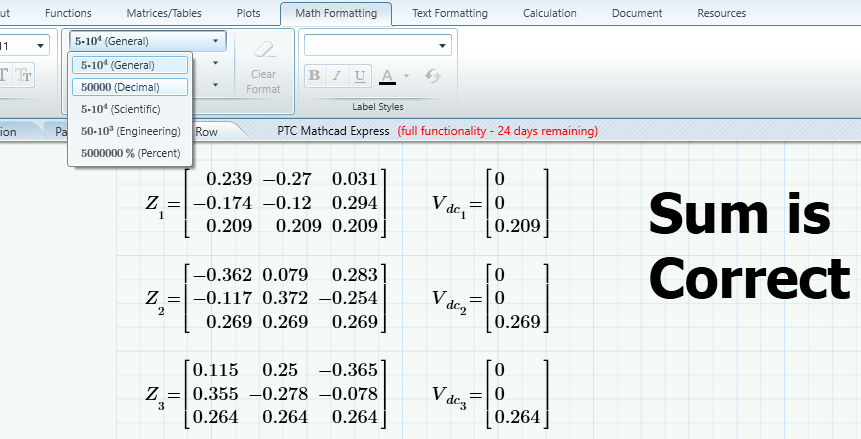
Task: Choose 5·10⁴ (Scientific) format option
Action: (130, 109)
